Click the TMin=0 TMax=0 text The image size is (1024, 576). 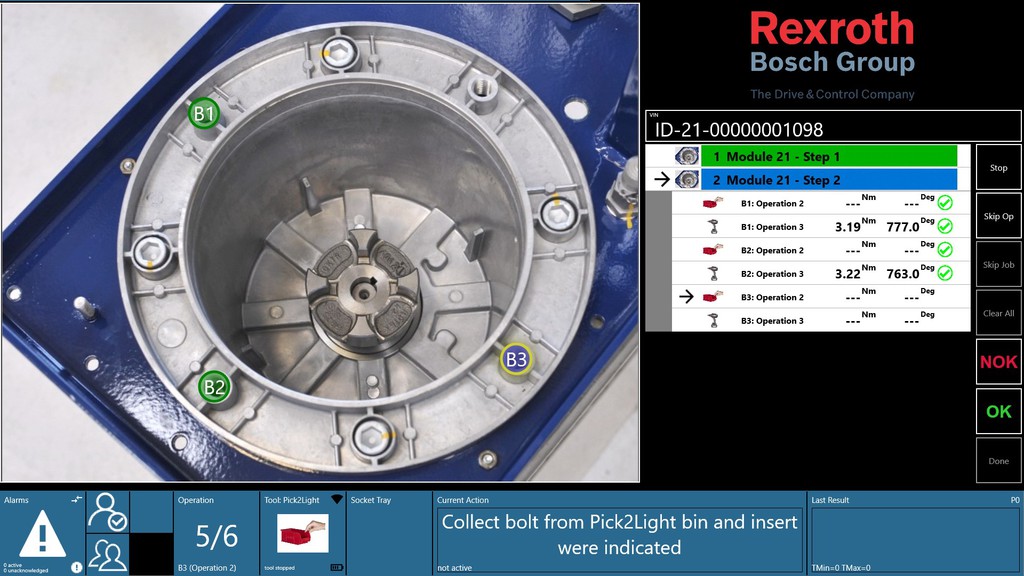coord(841,568)
